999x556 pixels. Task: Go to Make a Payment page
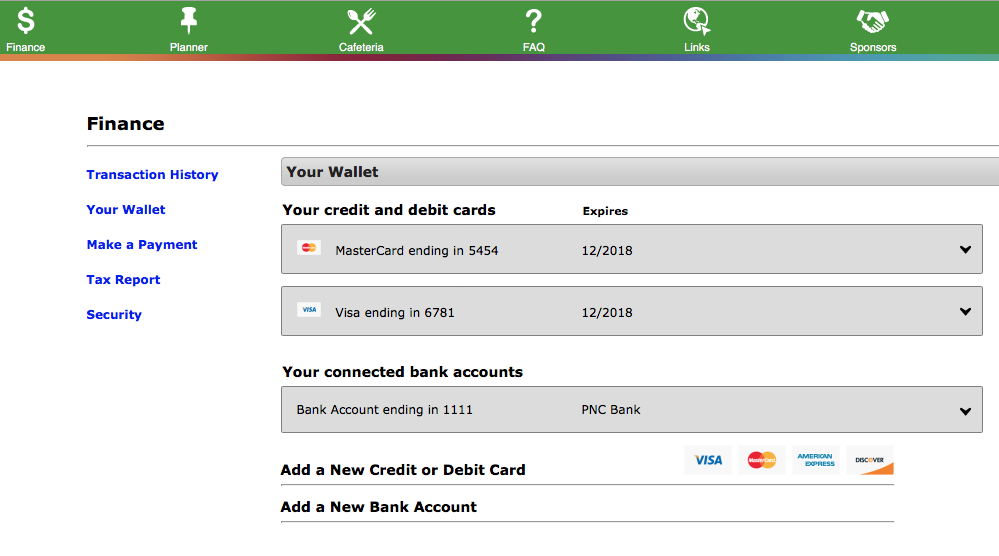[142, 245]
